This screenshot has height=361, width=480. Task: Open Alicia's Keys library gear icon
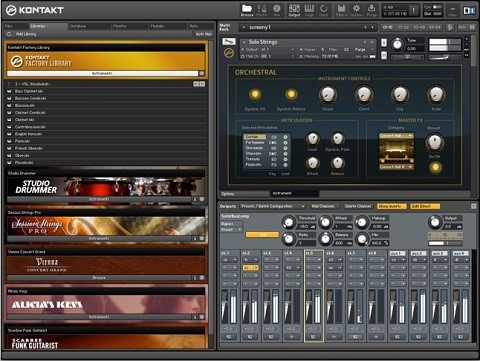pos(202,317)
